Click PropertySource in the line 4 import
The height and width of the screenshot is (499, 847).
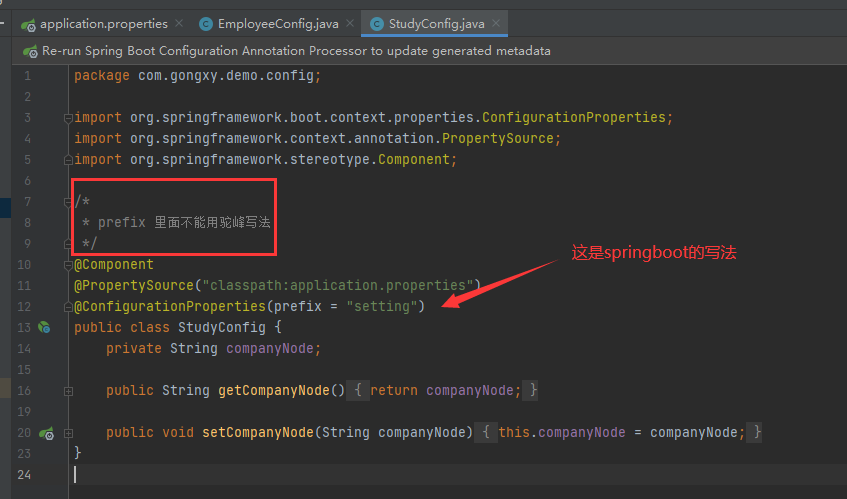coord(498,139)
